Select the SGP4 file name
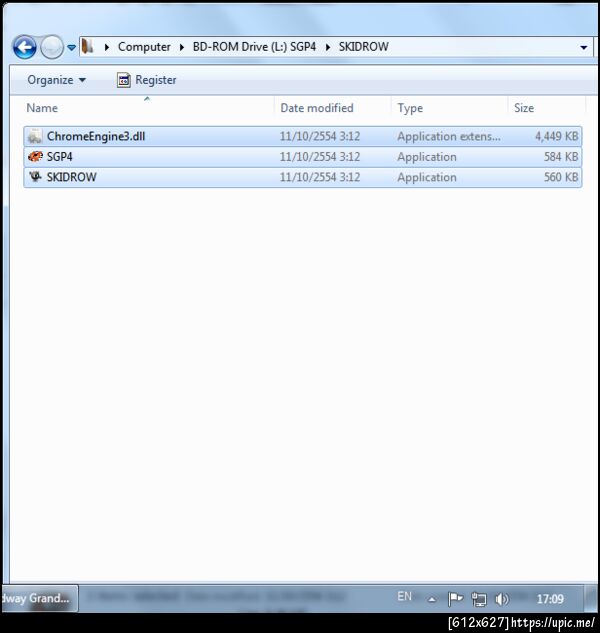This screenshot has height=633, width=600. tap(59, 157)
